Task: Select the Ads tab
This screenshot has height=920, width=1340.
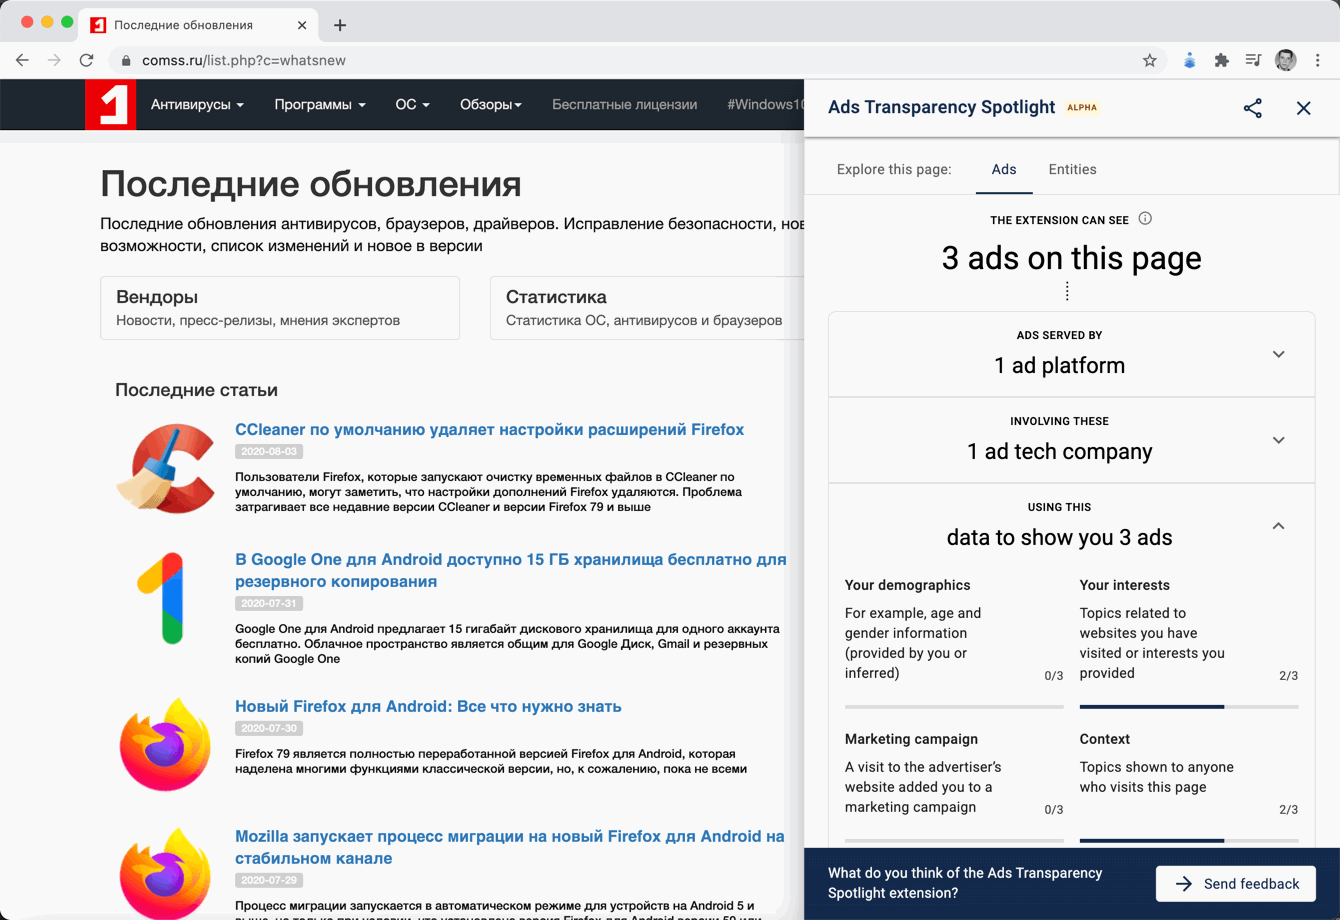Action: [x=1004, y=169]
